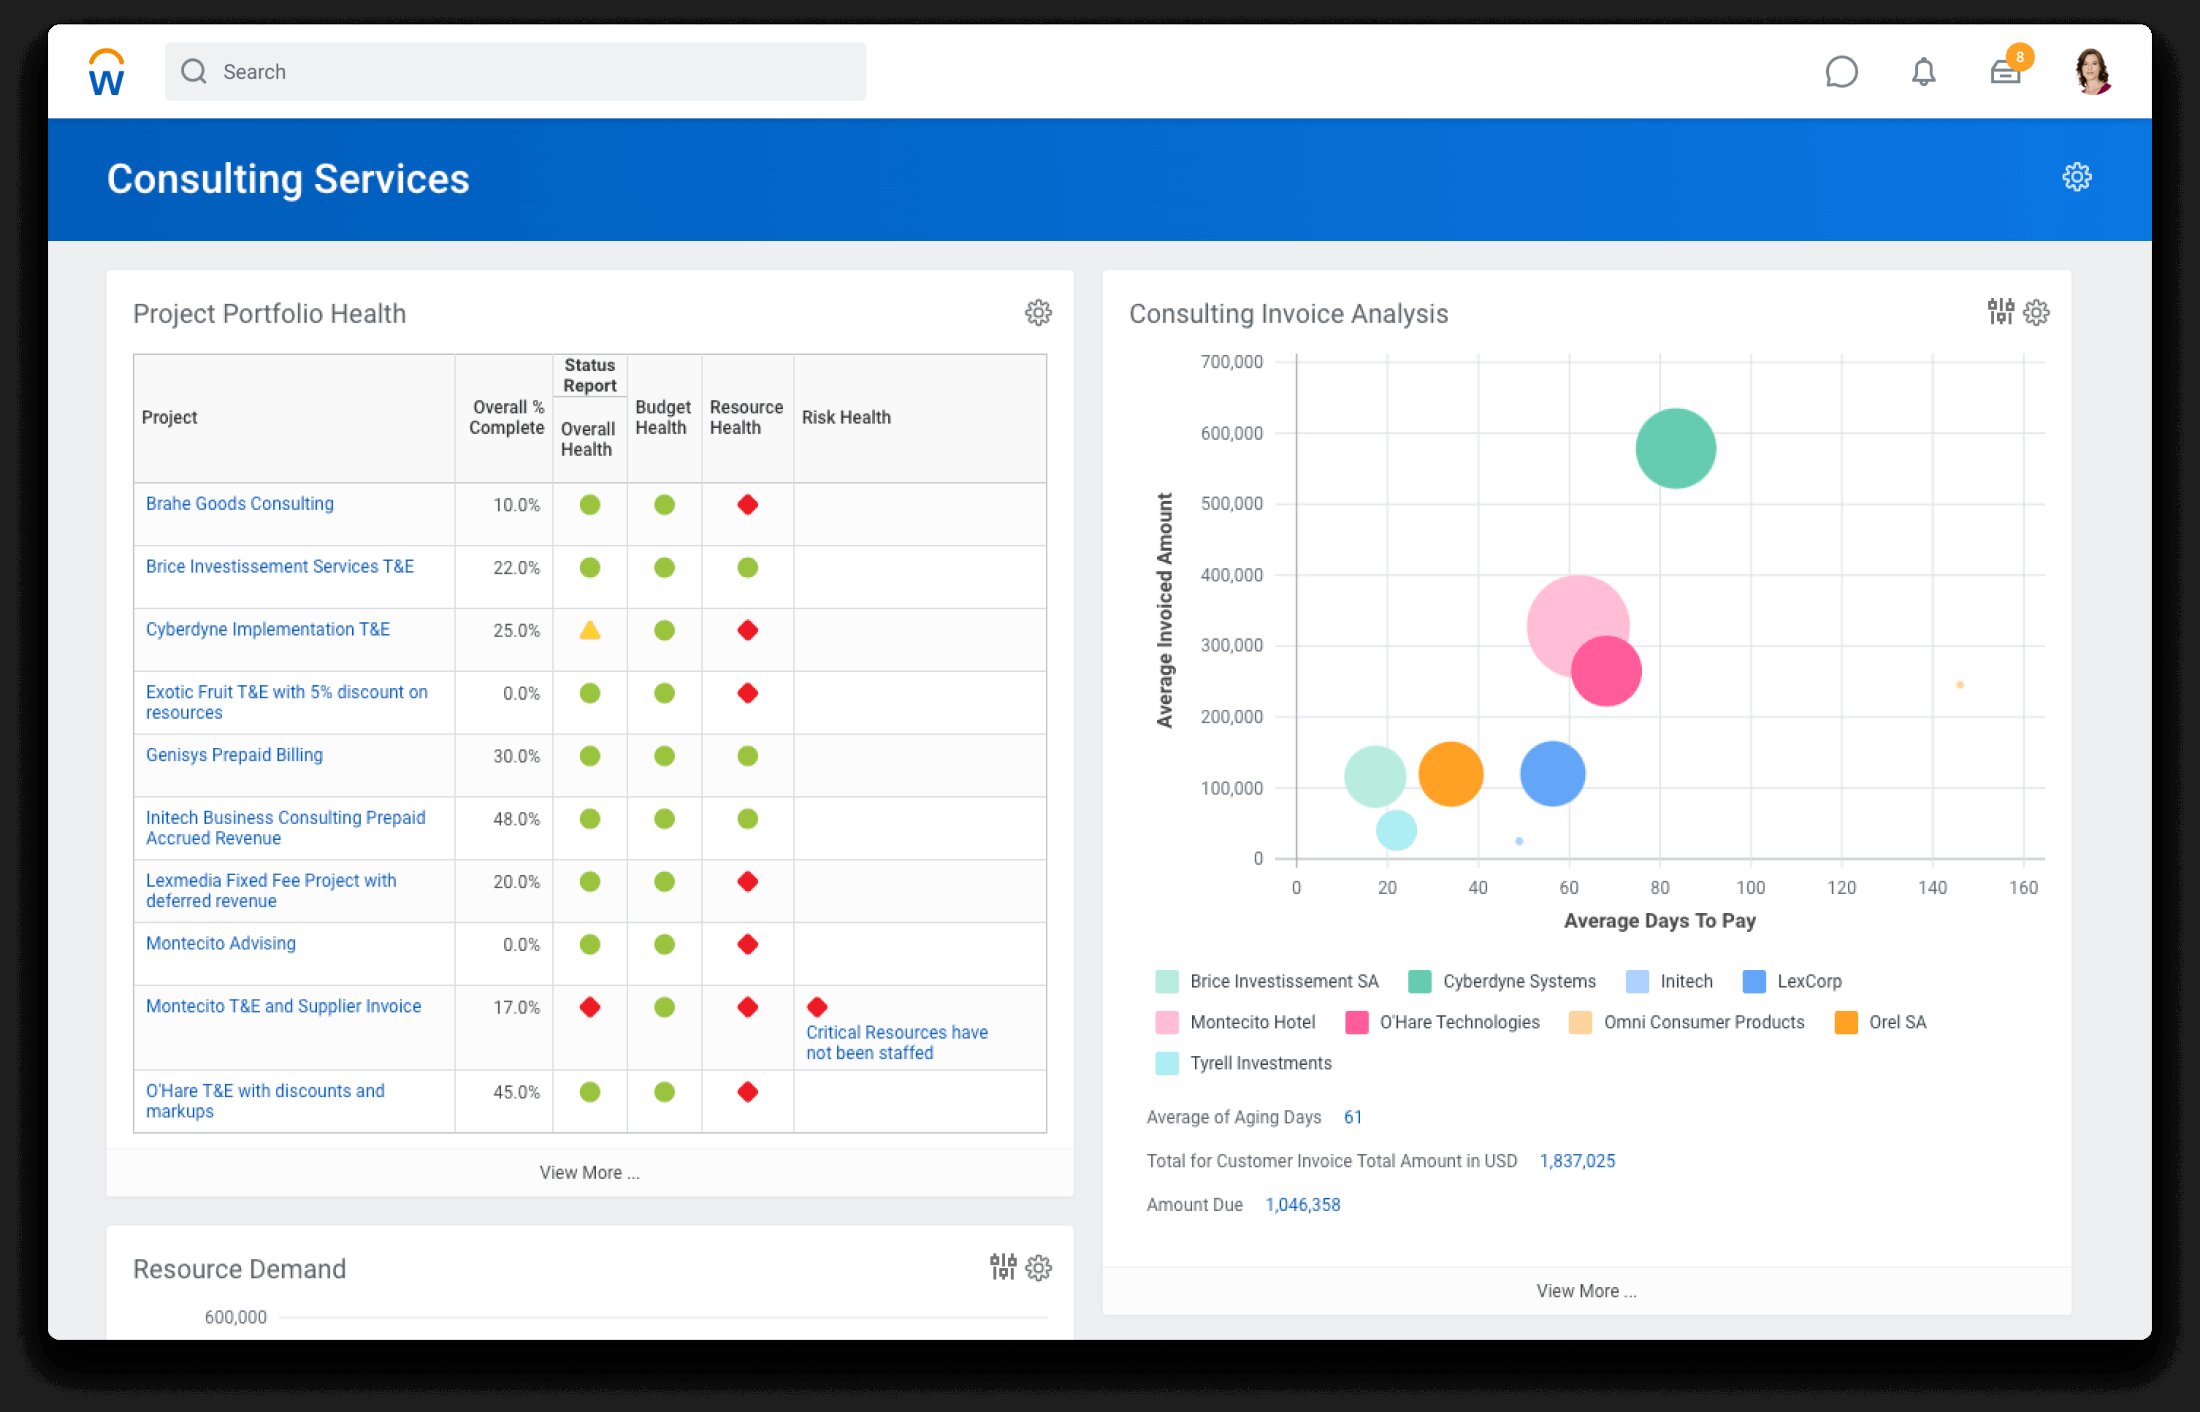The width and height of the screenshot is (2200, 1412).
Task: Click the Workday logo home icon
Action: [106, 72]
